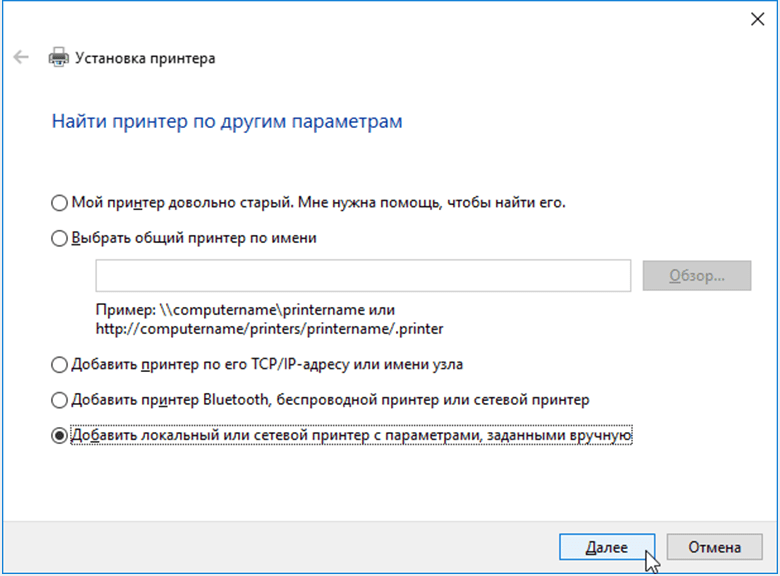The image size is (780, 576).
Task: Choose the 'Выбрать общий принтер по имени' radio button
Action: tap(59, 238)
